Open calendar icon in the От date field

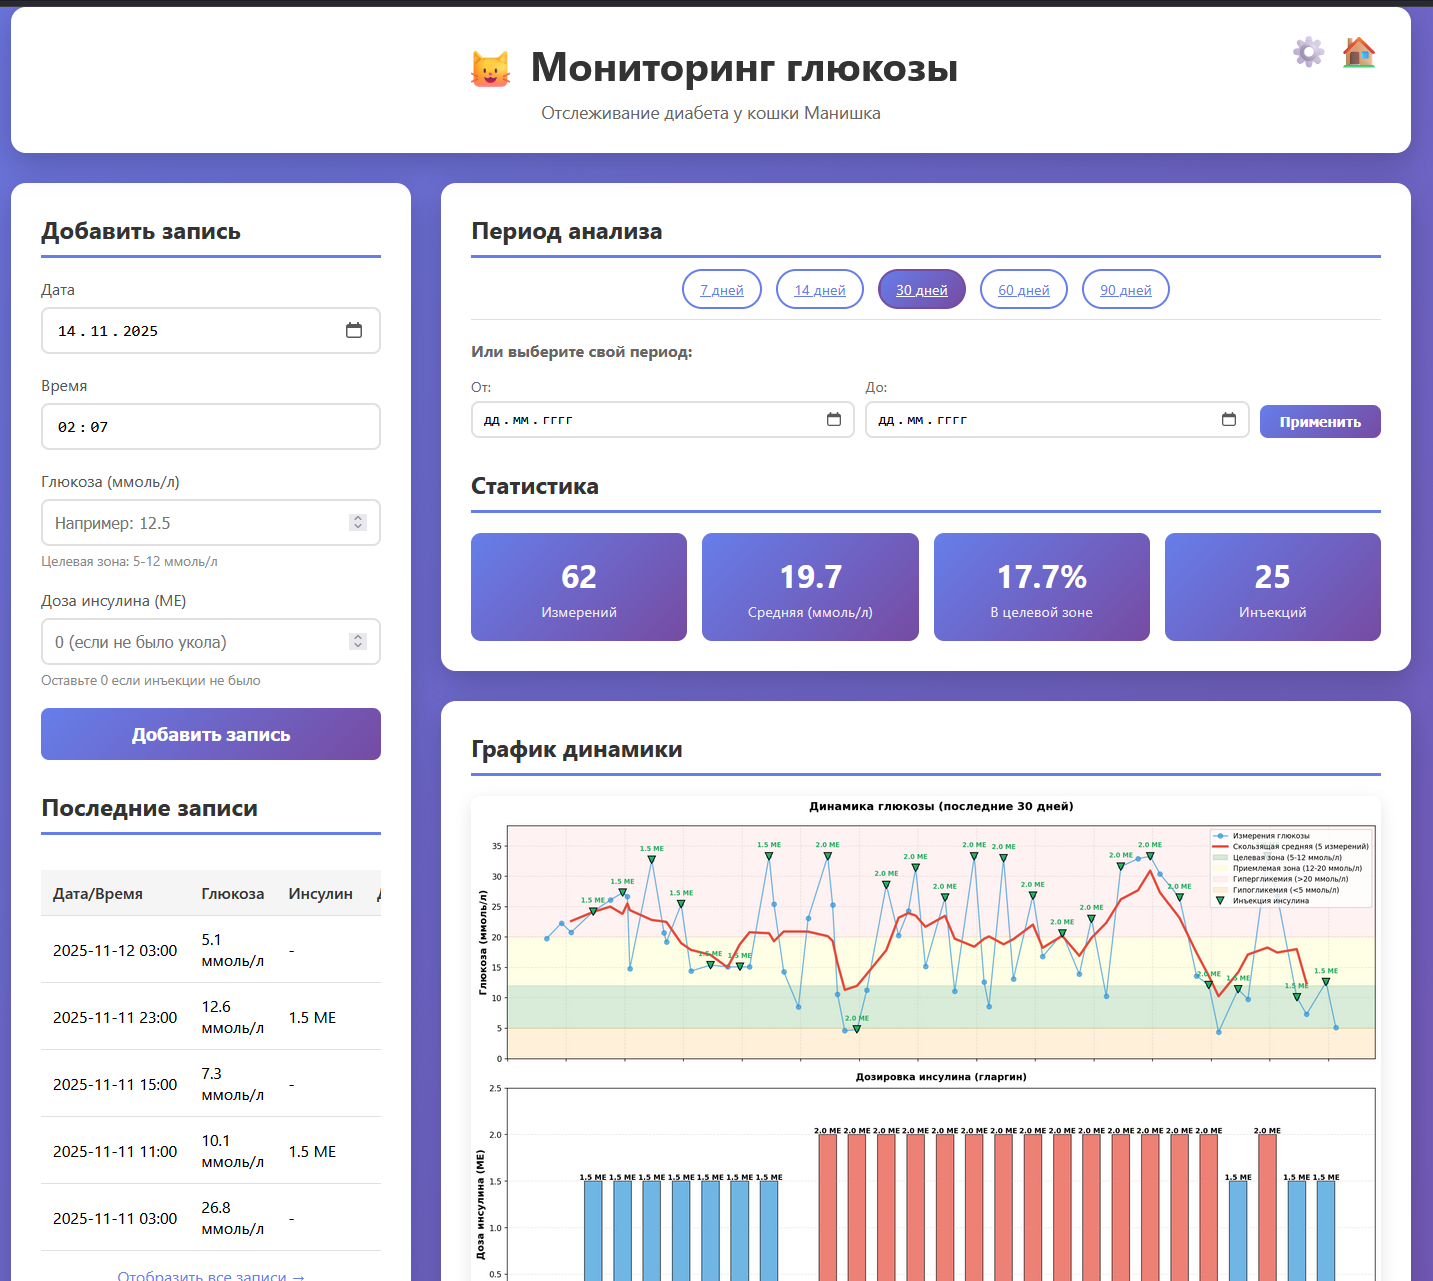click(x=835, y=420)
